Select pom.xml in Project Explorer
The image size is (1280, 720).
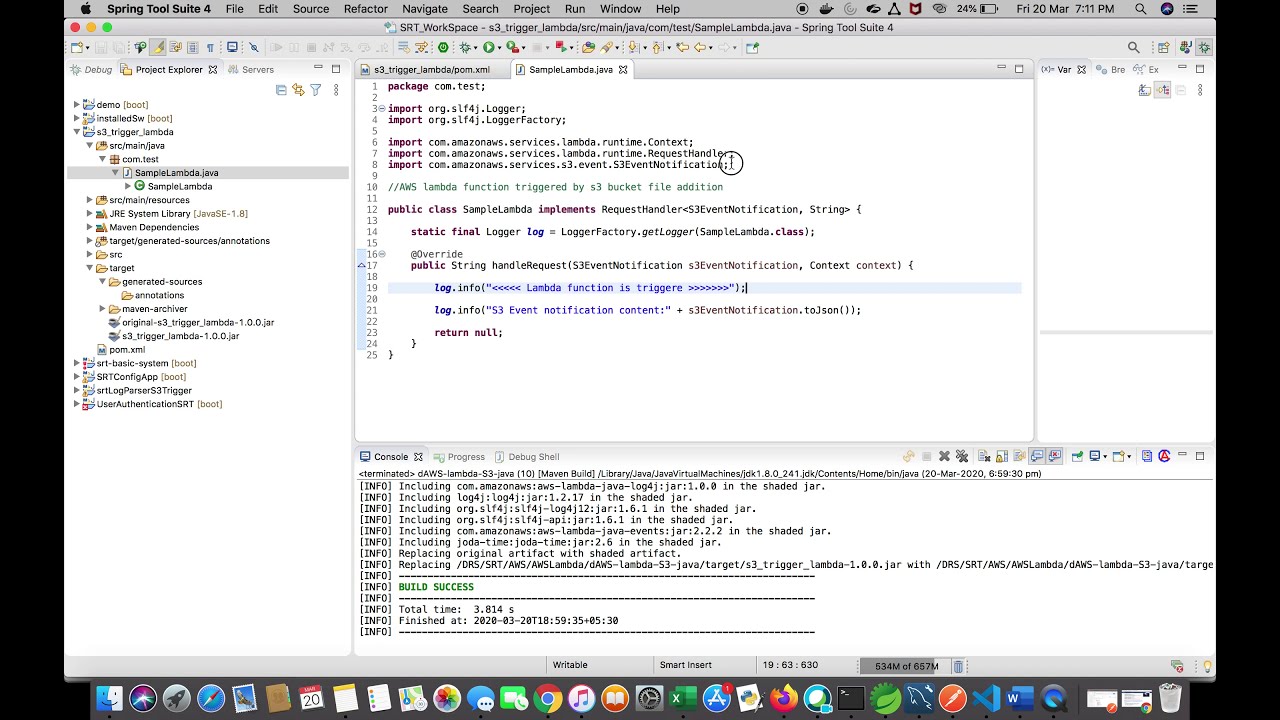tap(121, 350)
